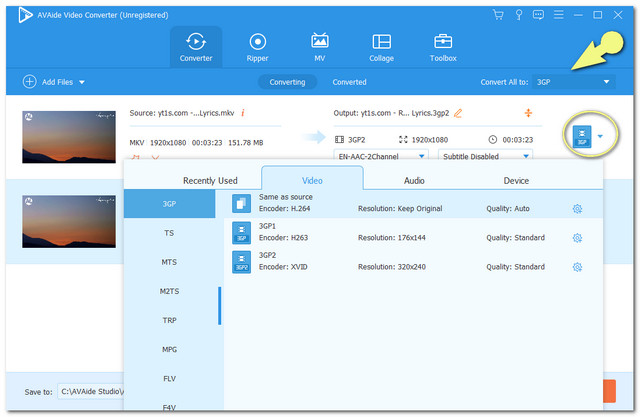Choose the 3GP2 XVID profile row

(413, 261)
